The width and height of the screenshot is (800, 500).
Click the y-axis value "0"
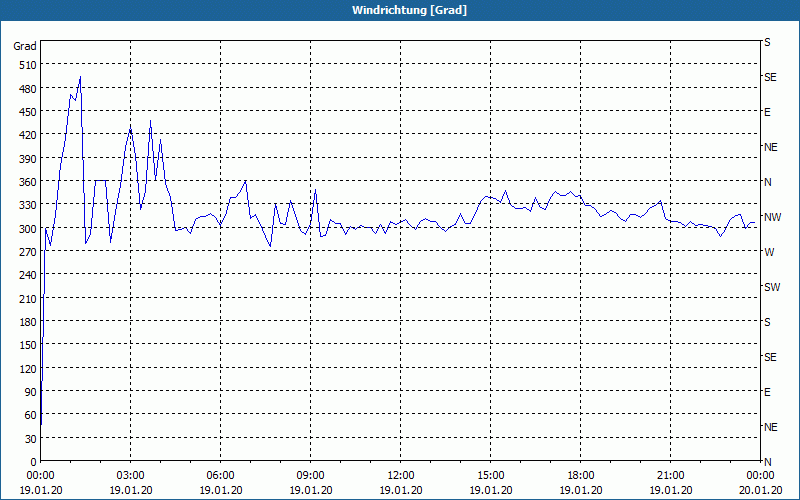click(x=34, y=462)
